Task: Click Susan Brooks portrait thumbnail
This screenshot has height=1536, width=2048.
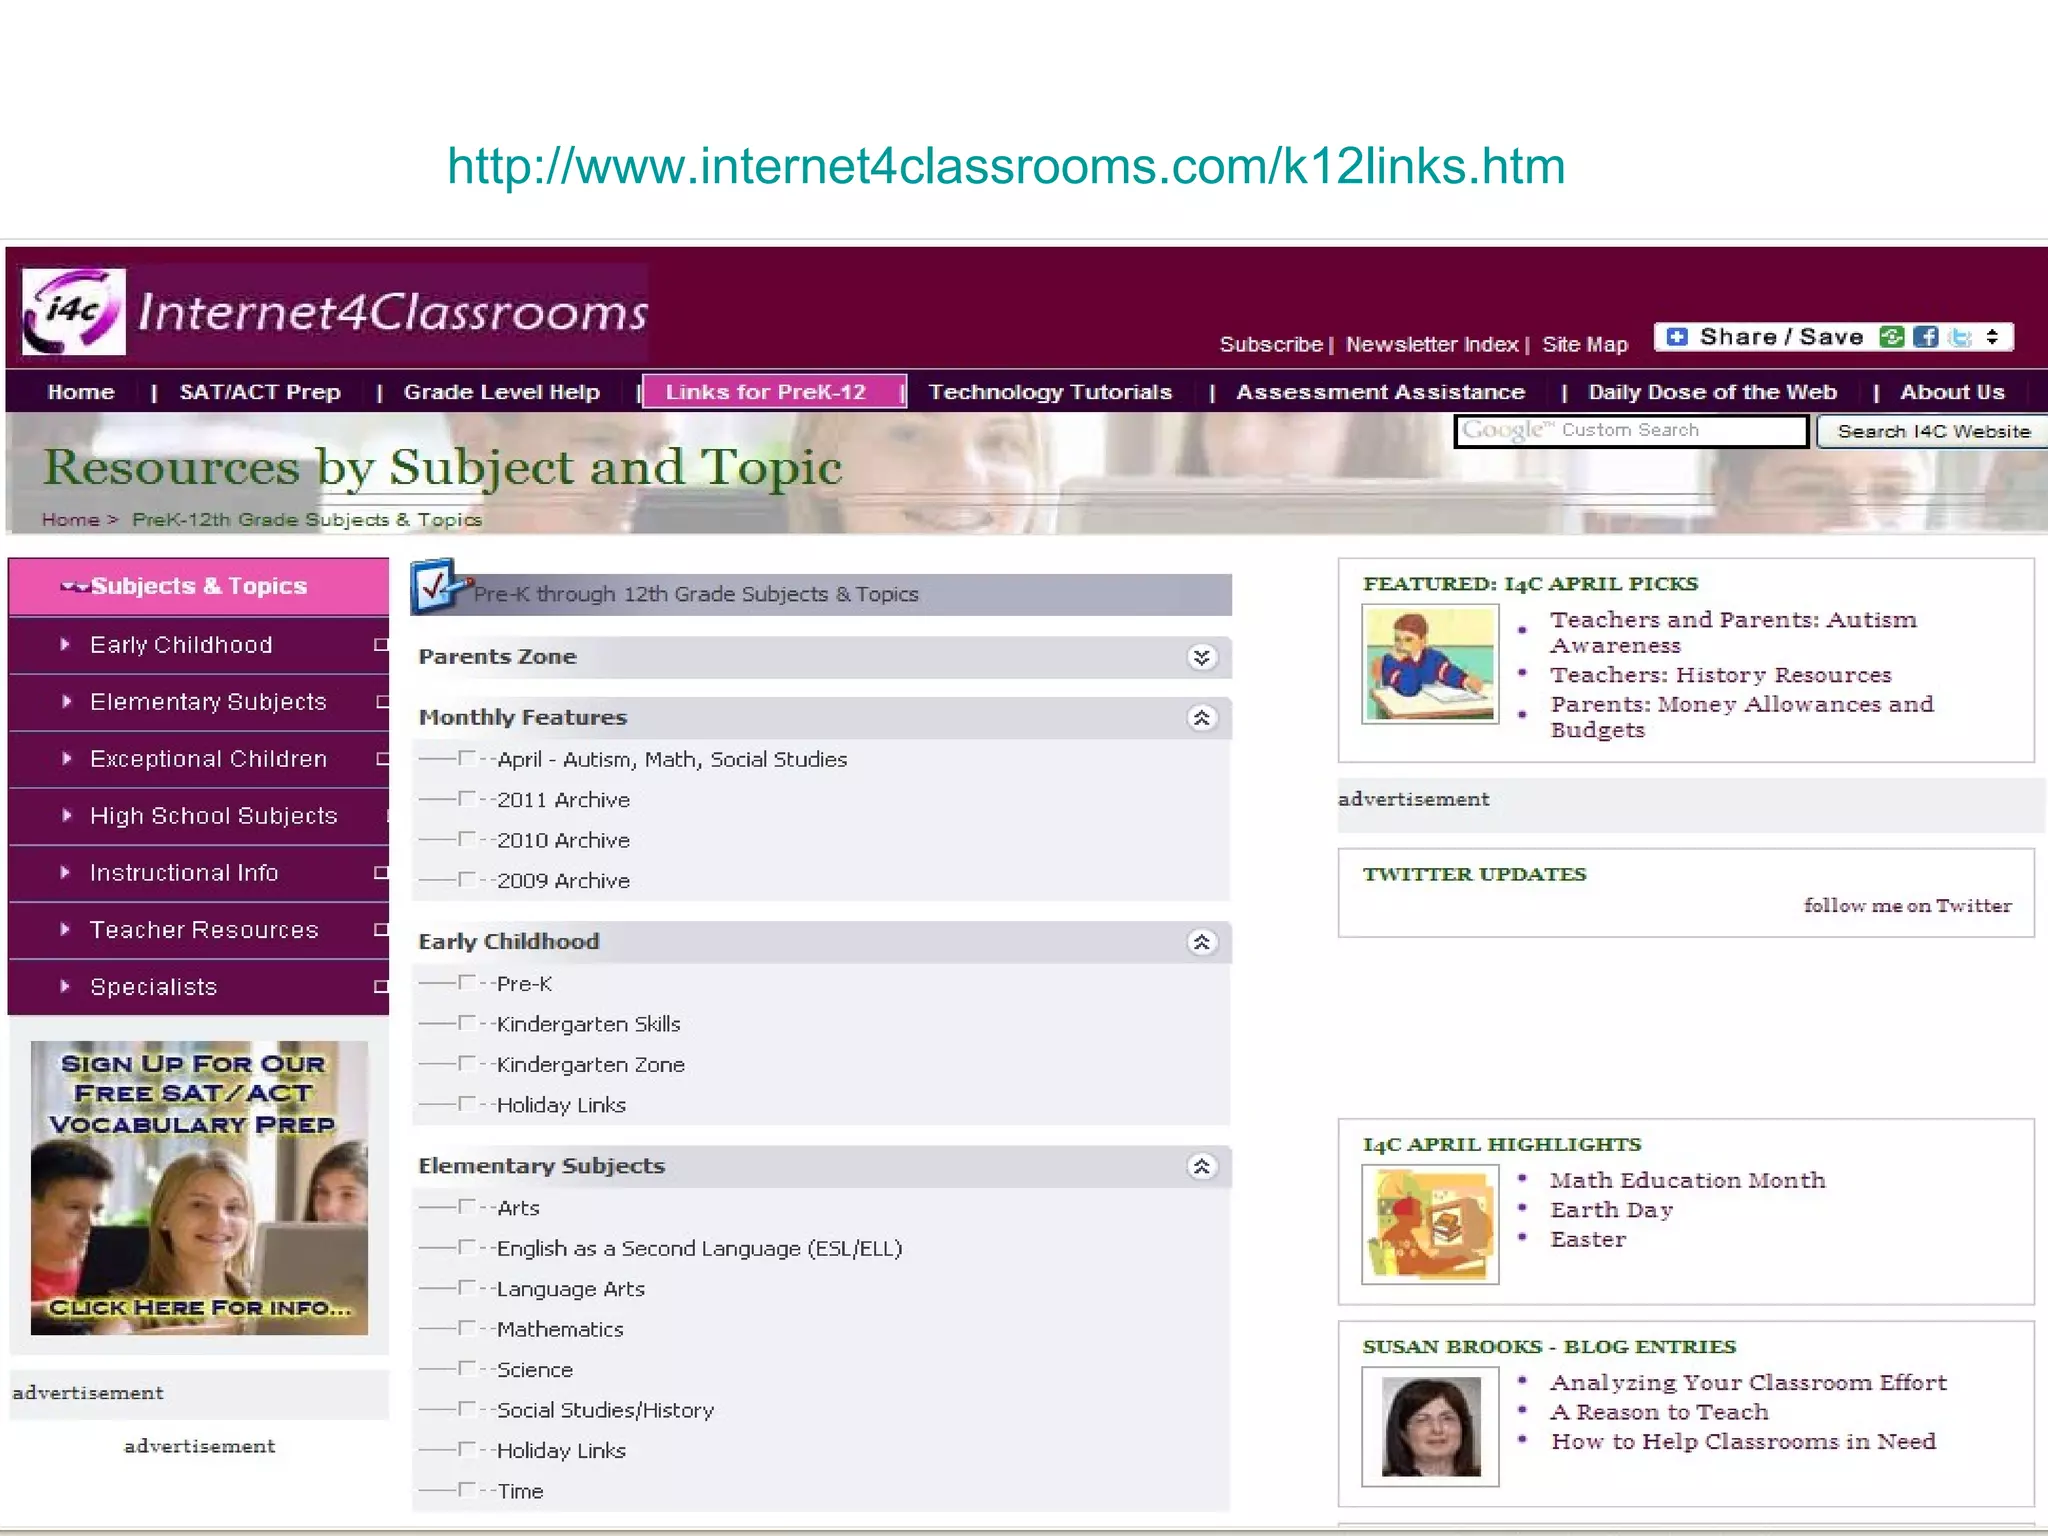Action: 1430,1426
